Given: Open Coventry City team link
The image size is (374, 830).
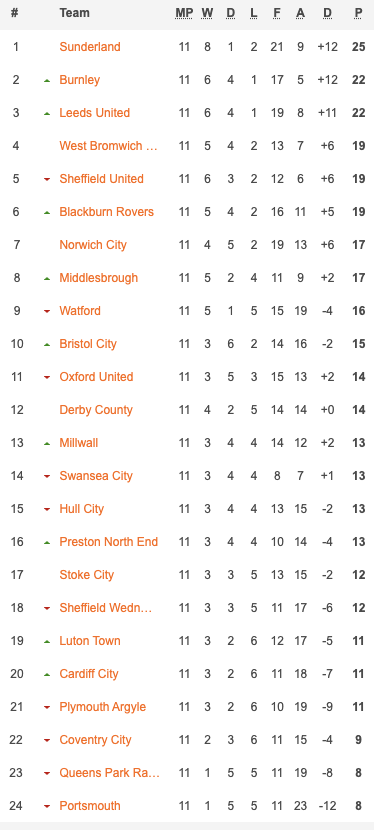Looking at the screenshot, I should (95, 740).
